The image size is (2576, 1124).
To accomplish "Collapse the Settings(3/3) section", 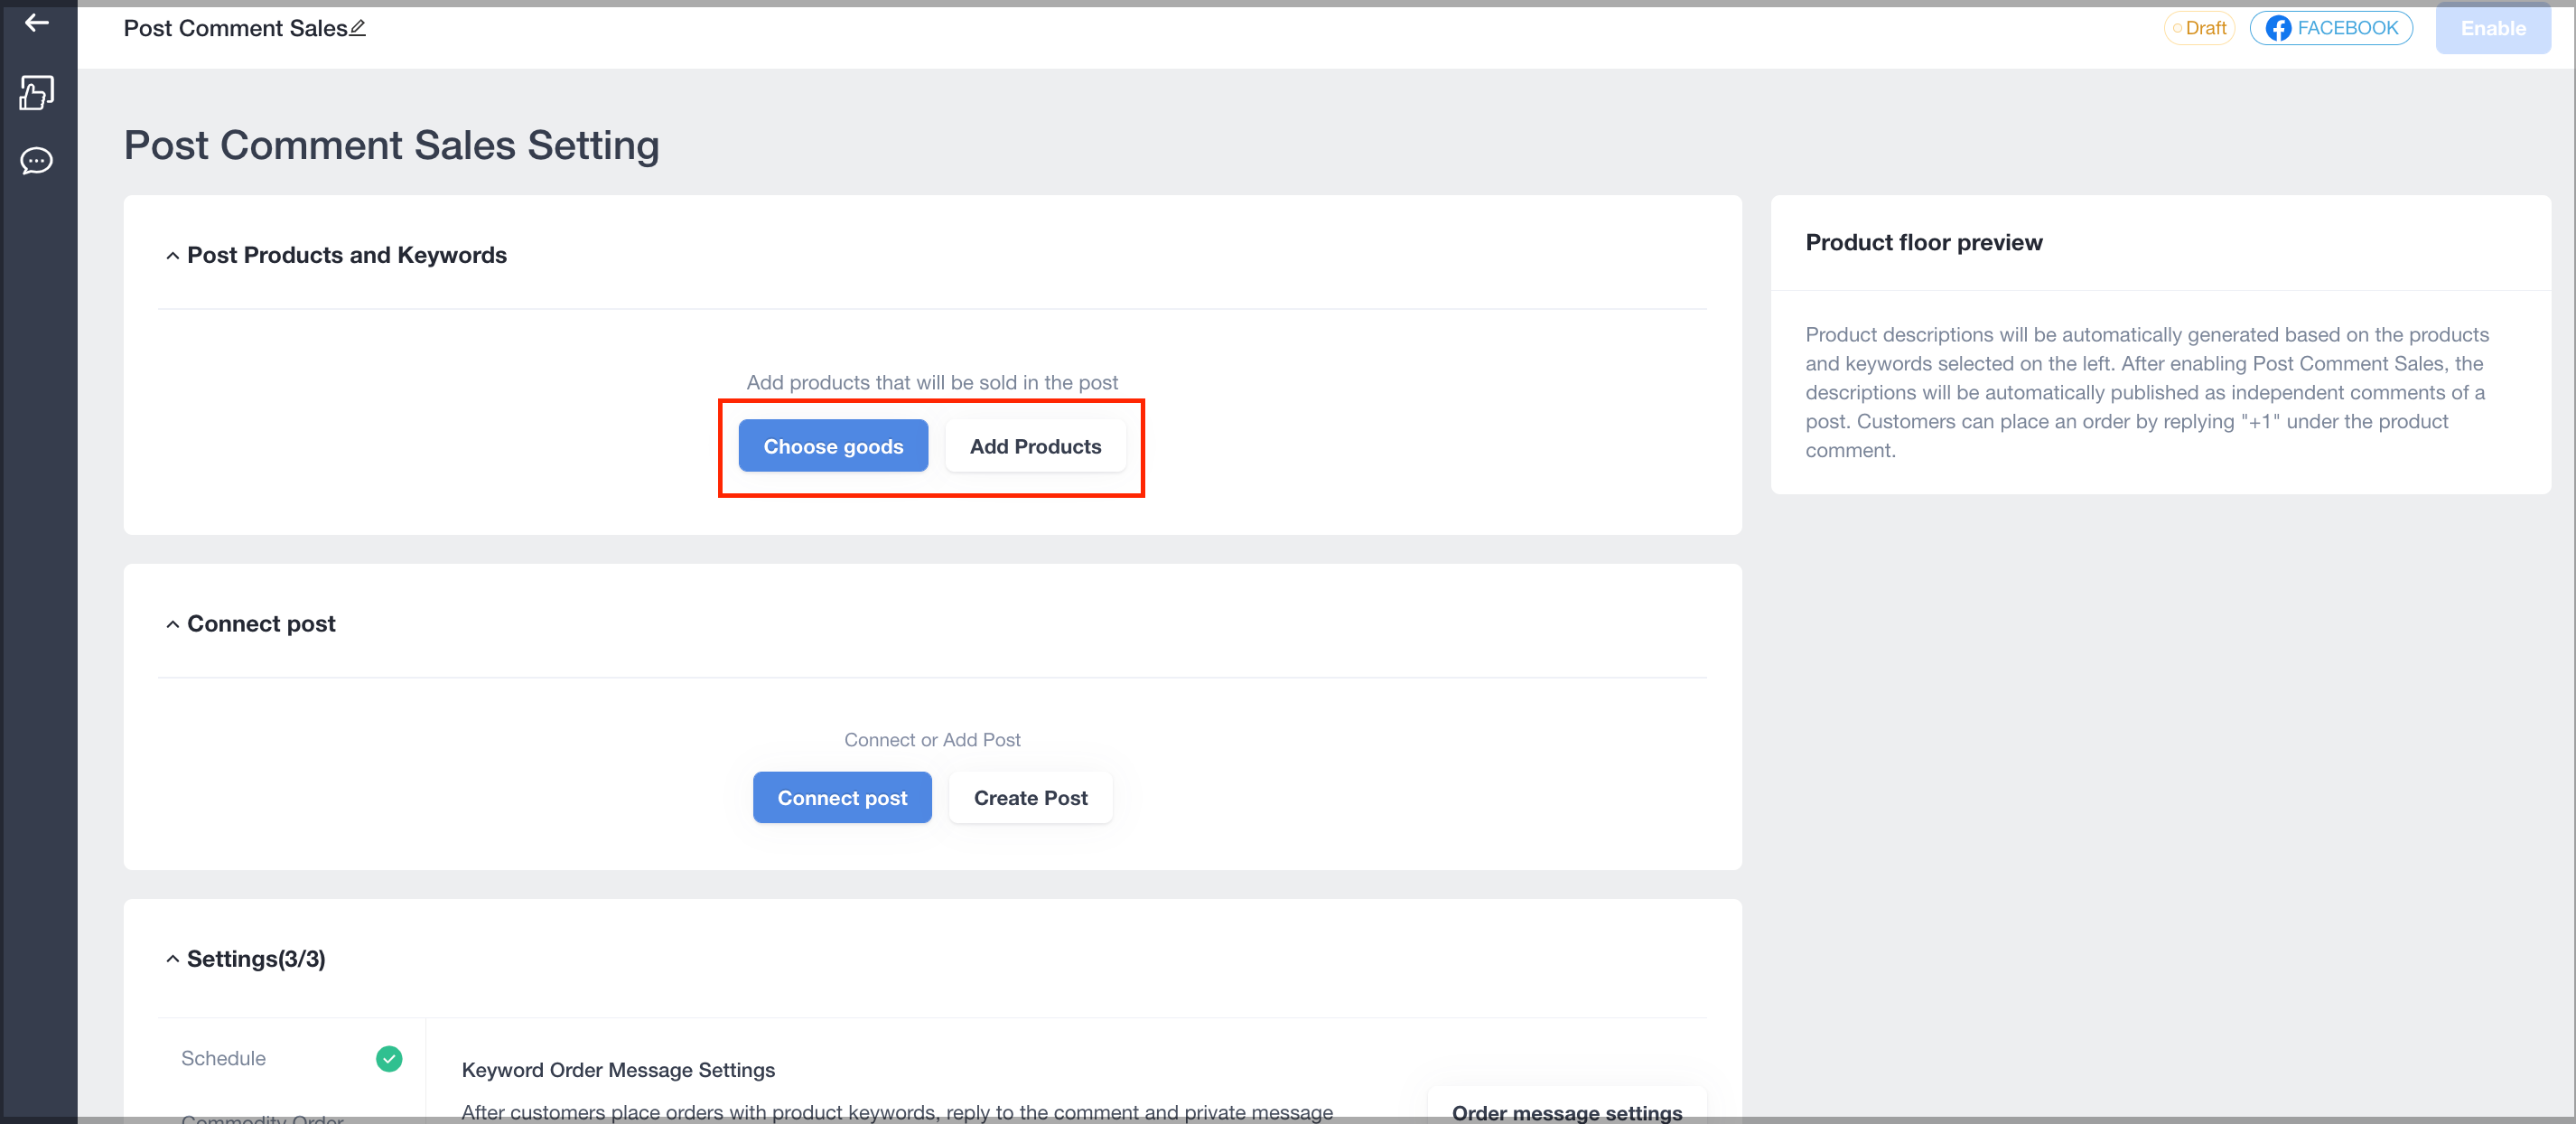I will (x=173, y=959).
